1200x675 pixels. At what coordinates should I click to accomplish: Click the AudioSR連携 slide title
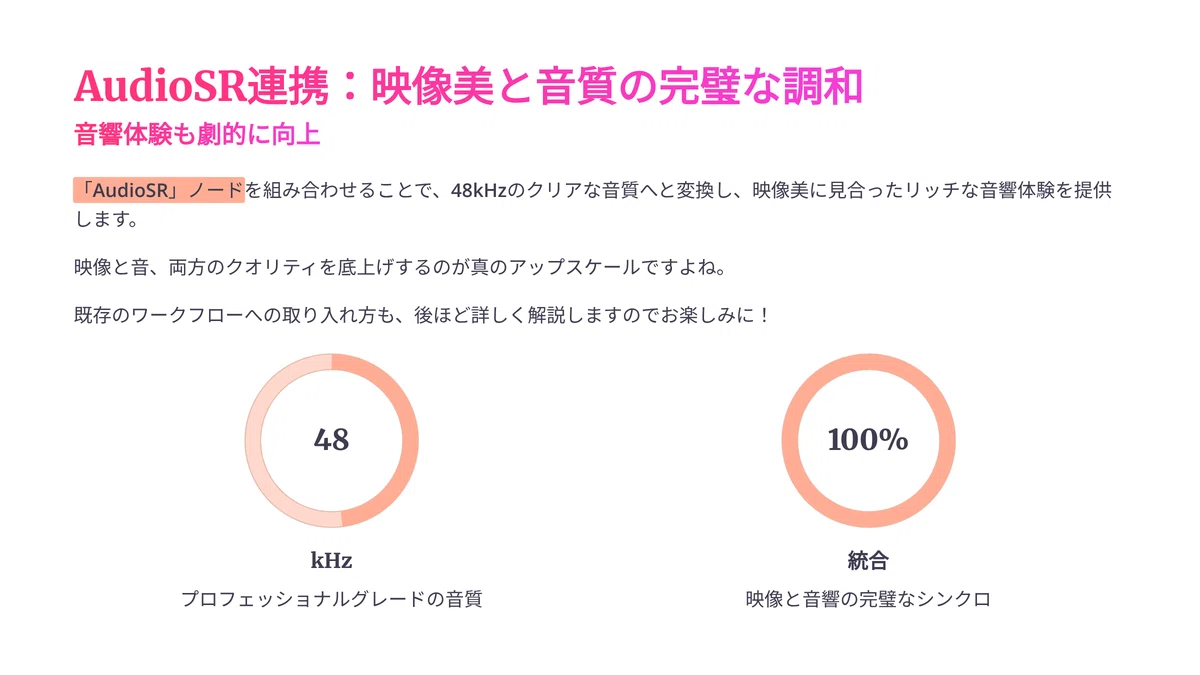[x=468, y=88]
